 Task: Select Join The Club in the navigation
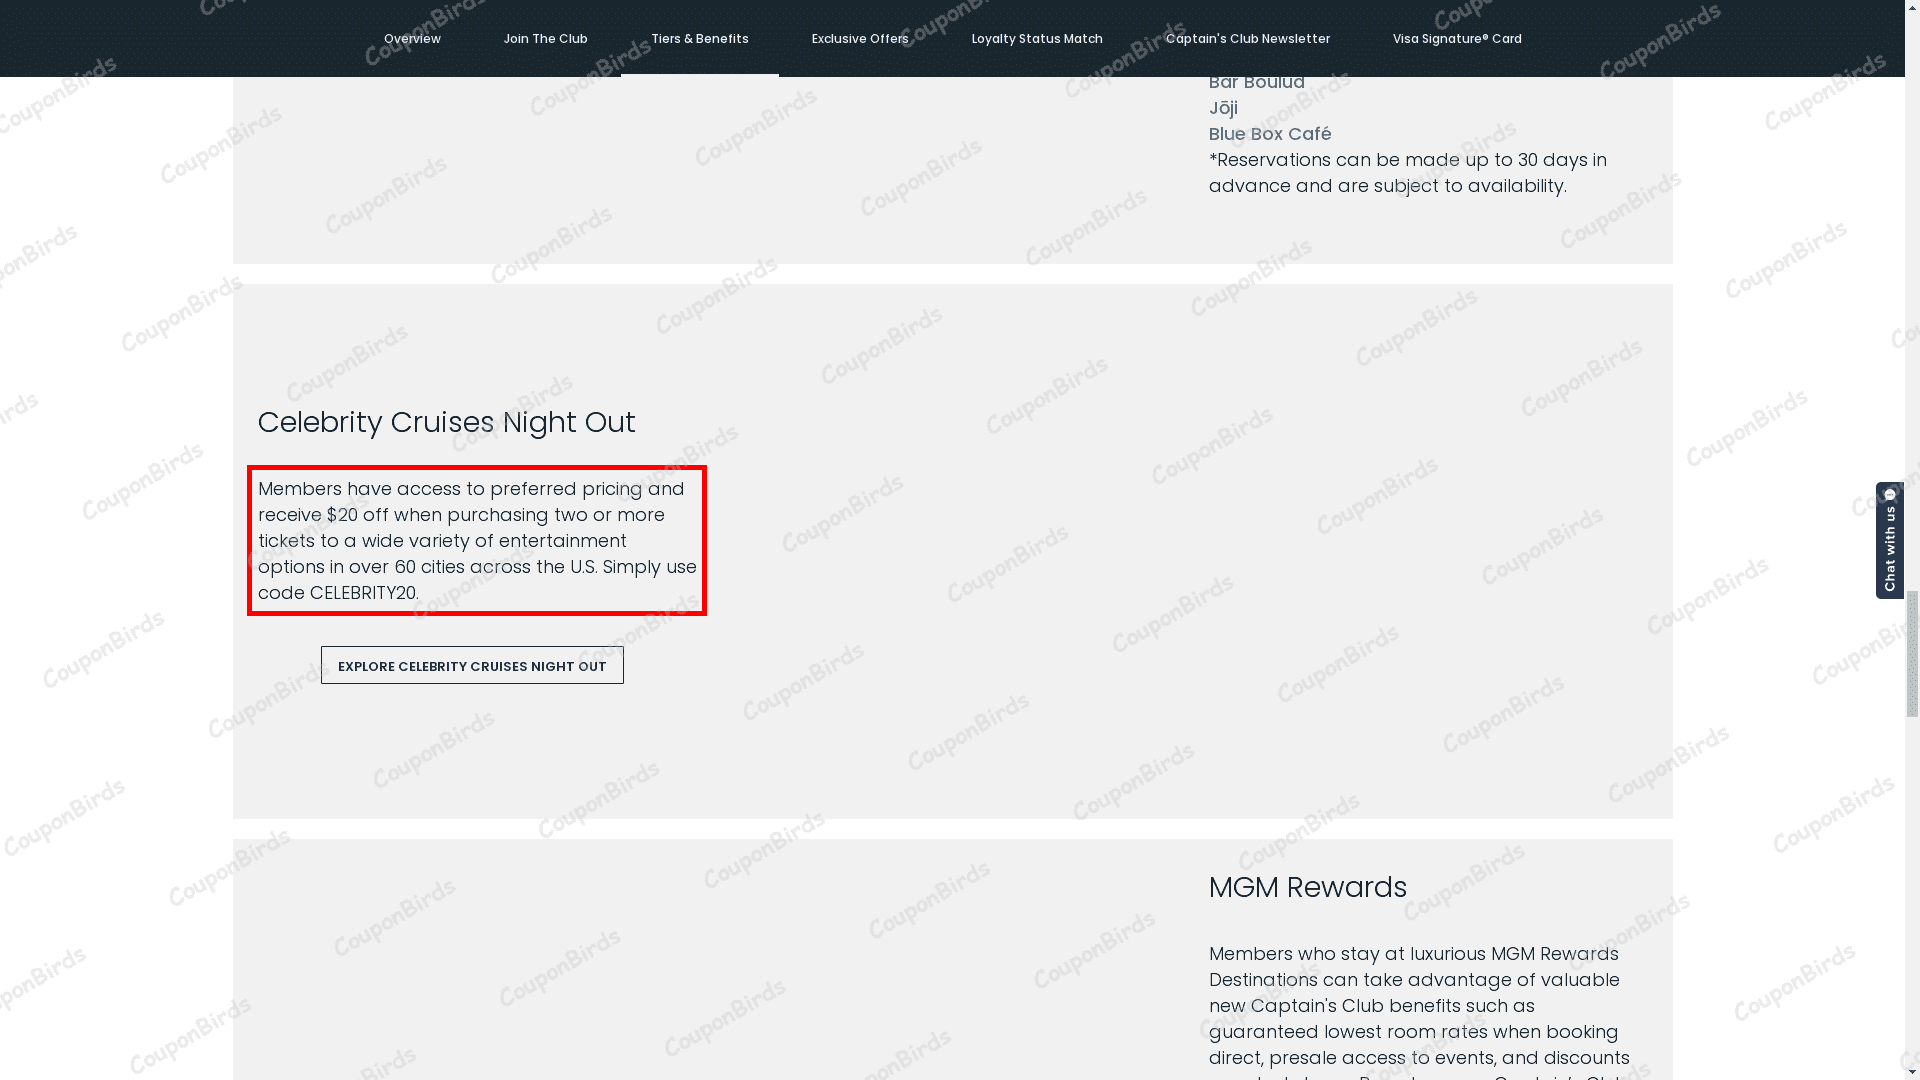coord(545,38)
